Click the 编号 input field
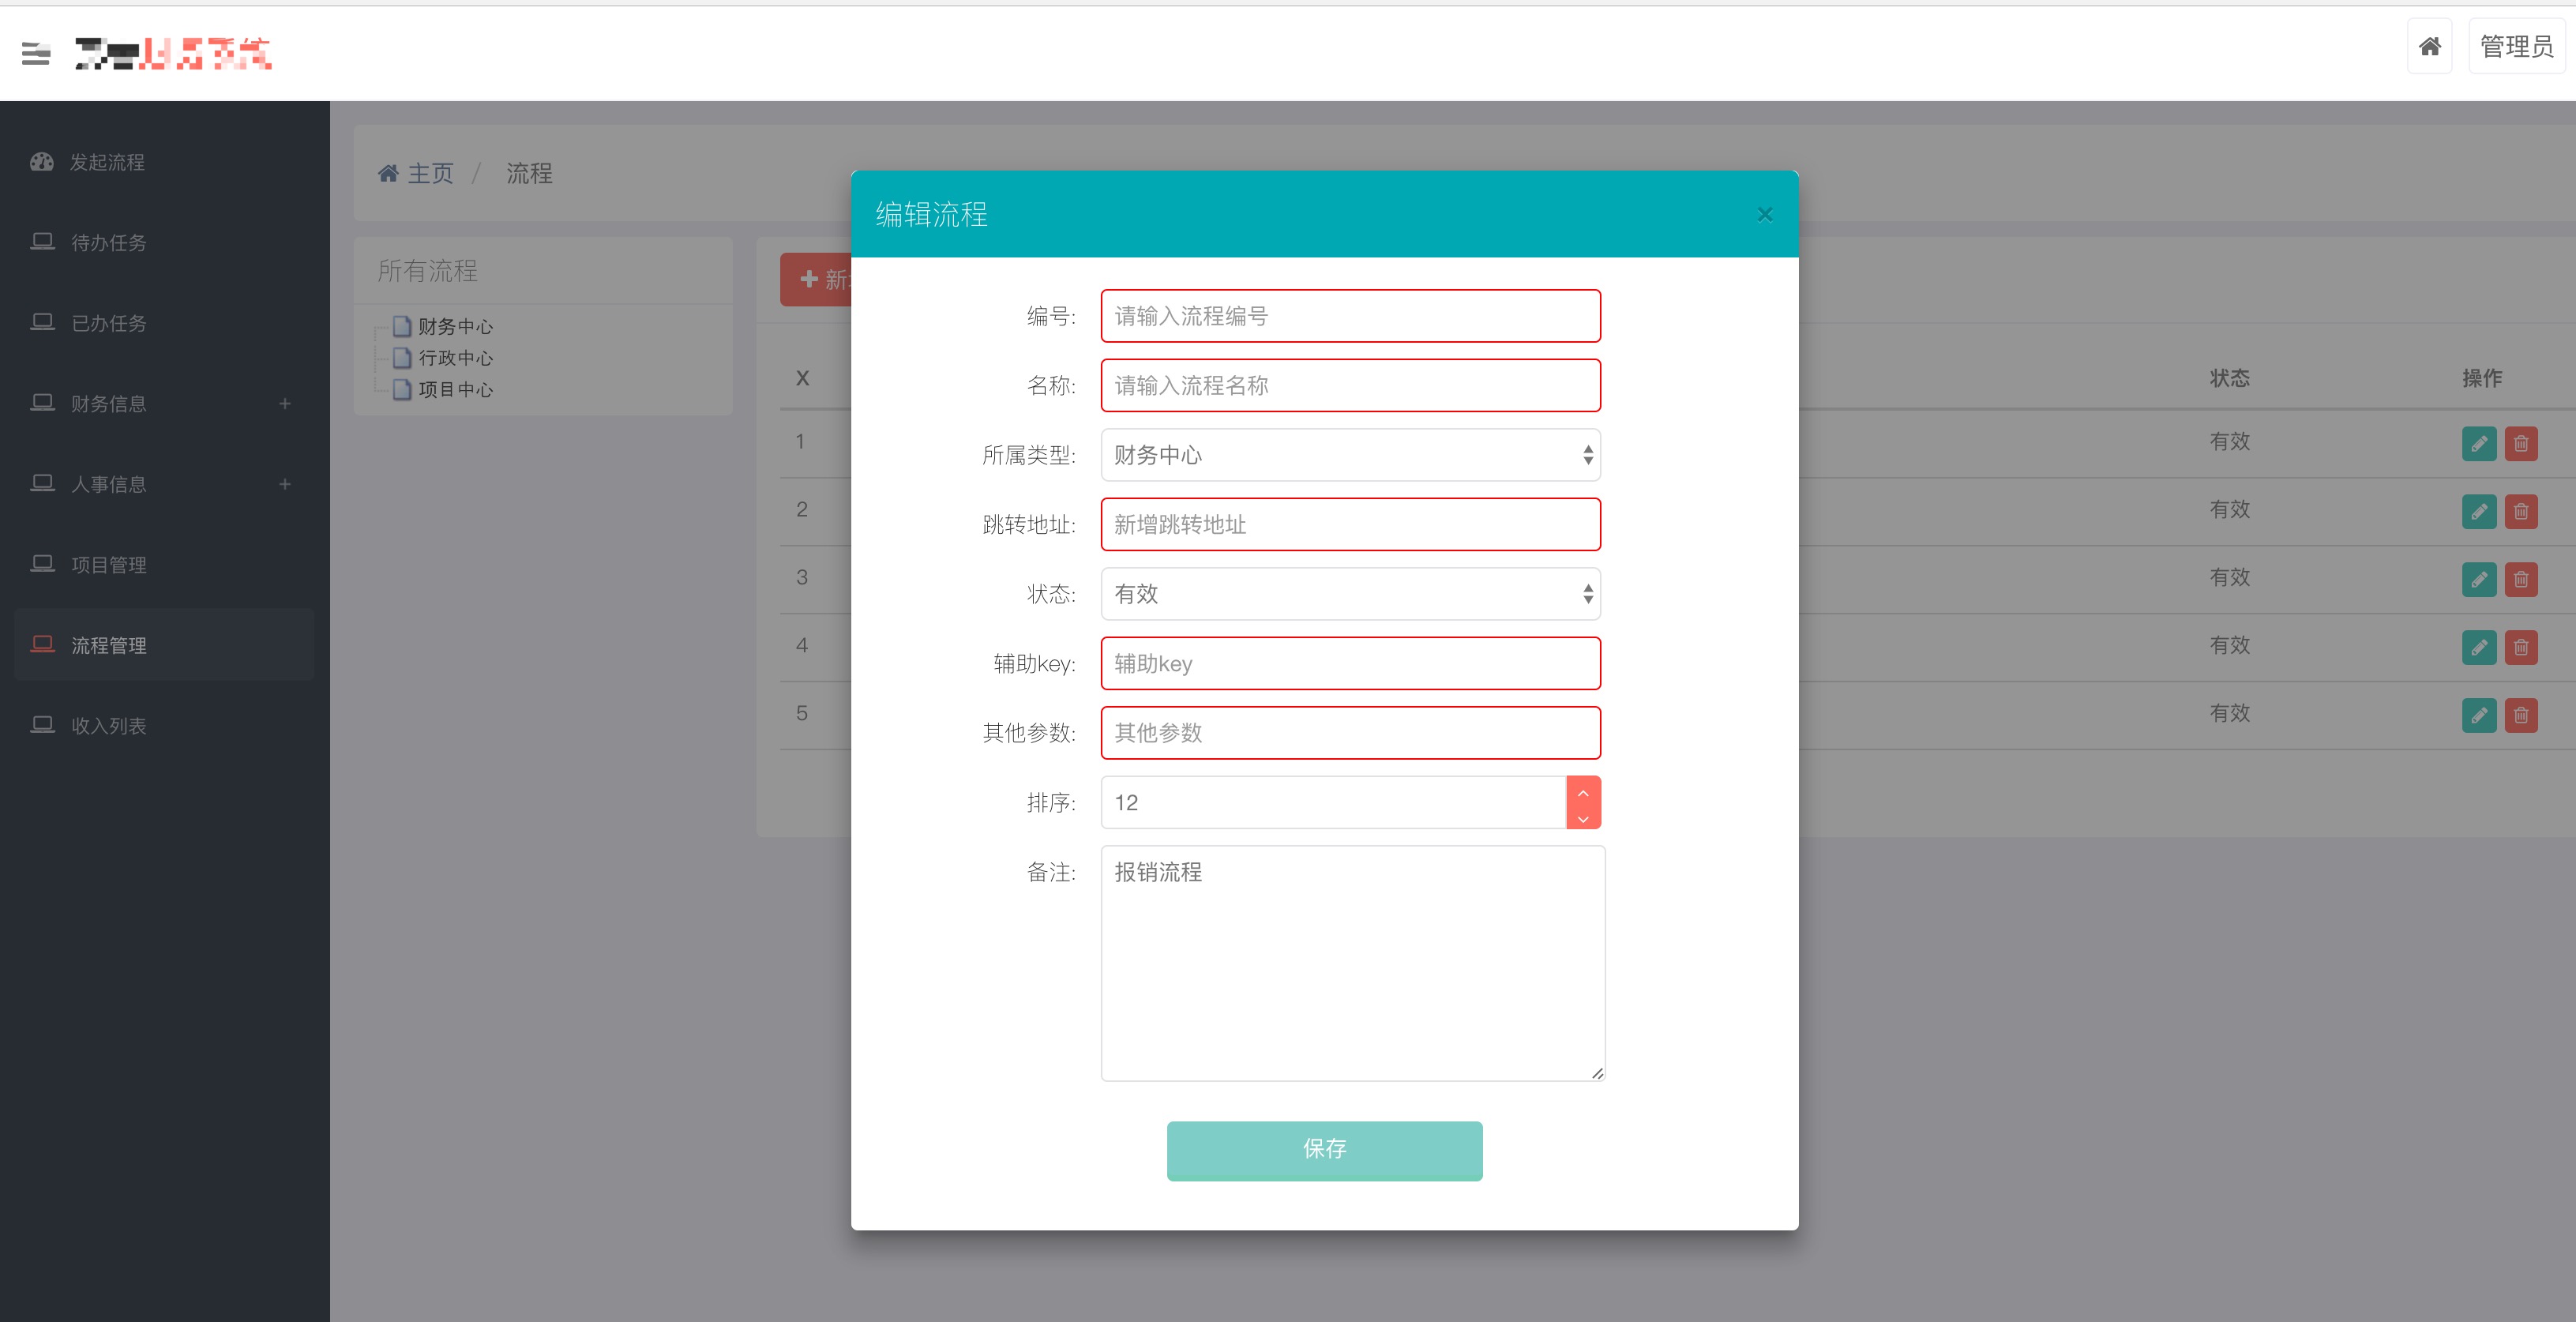 click(1350, 316)
